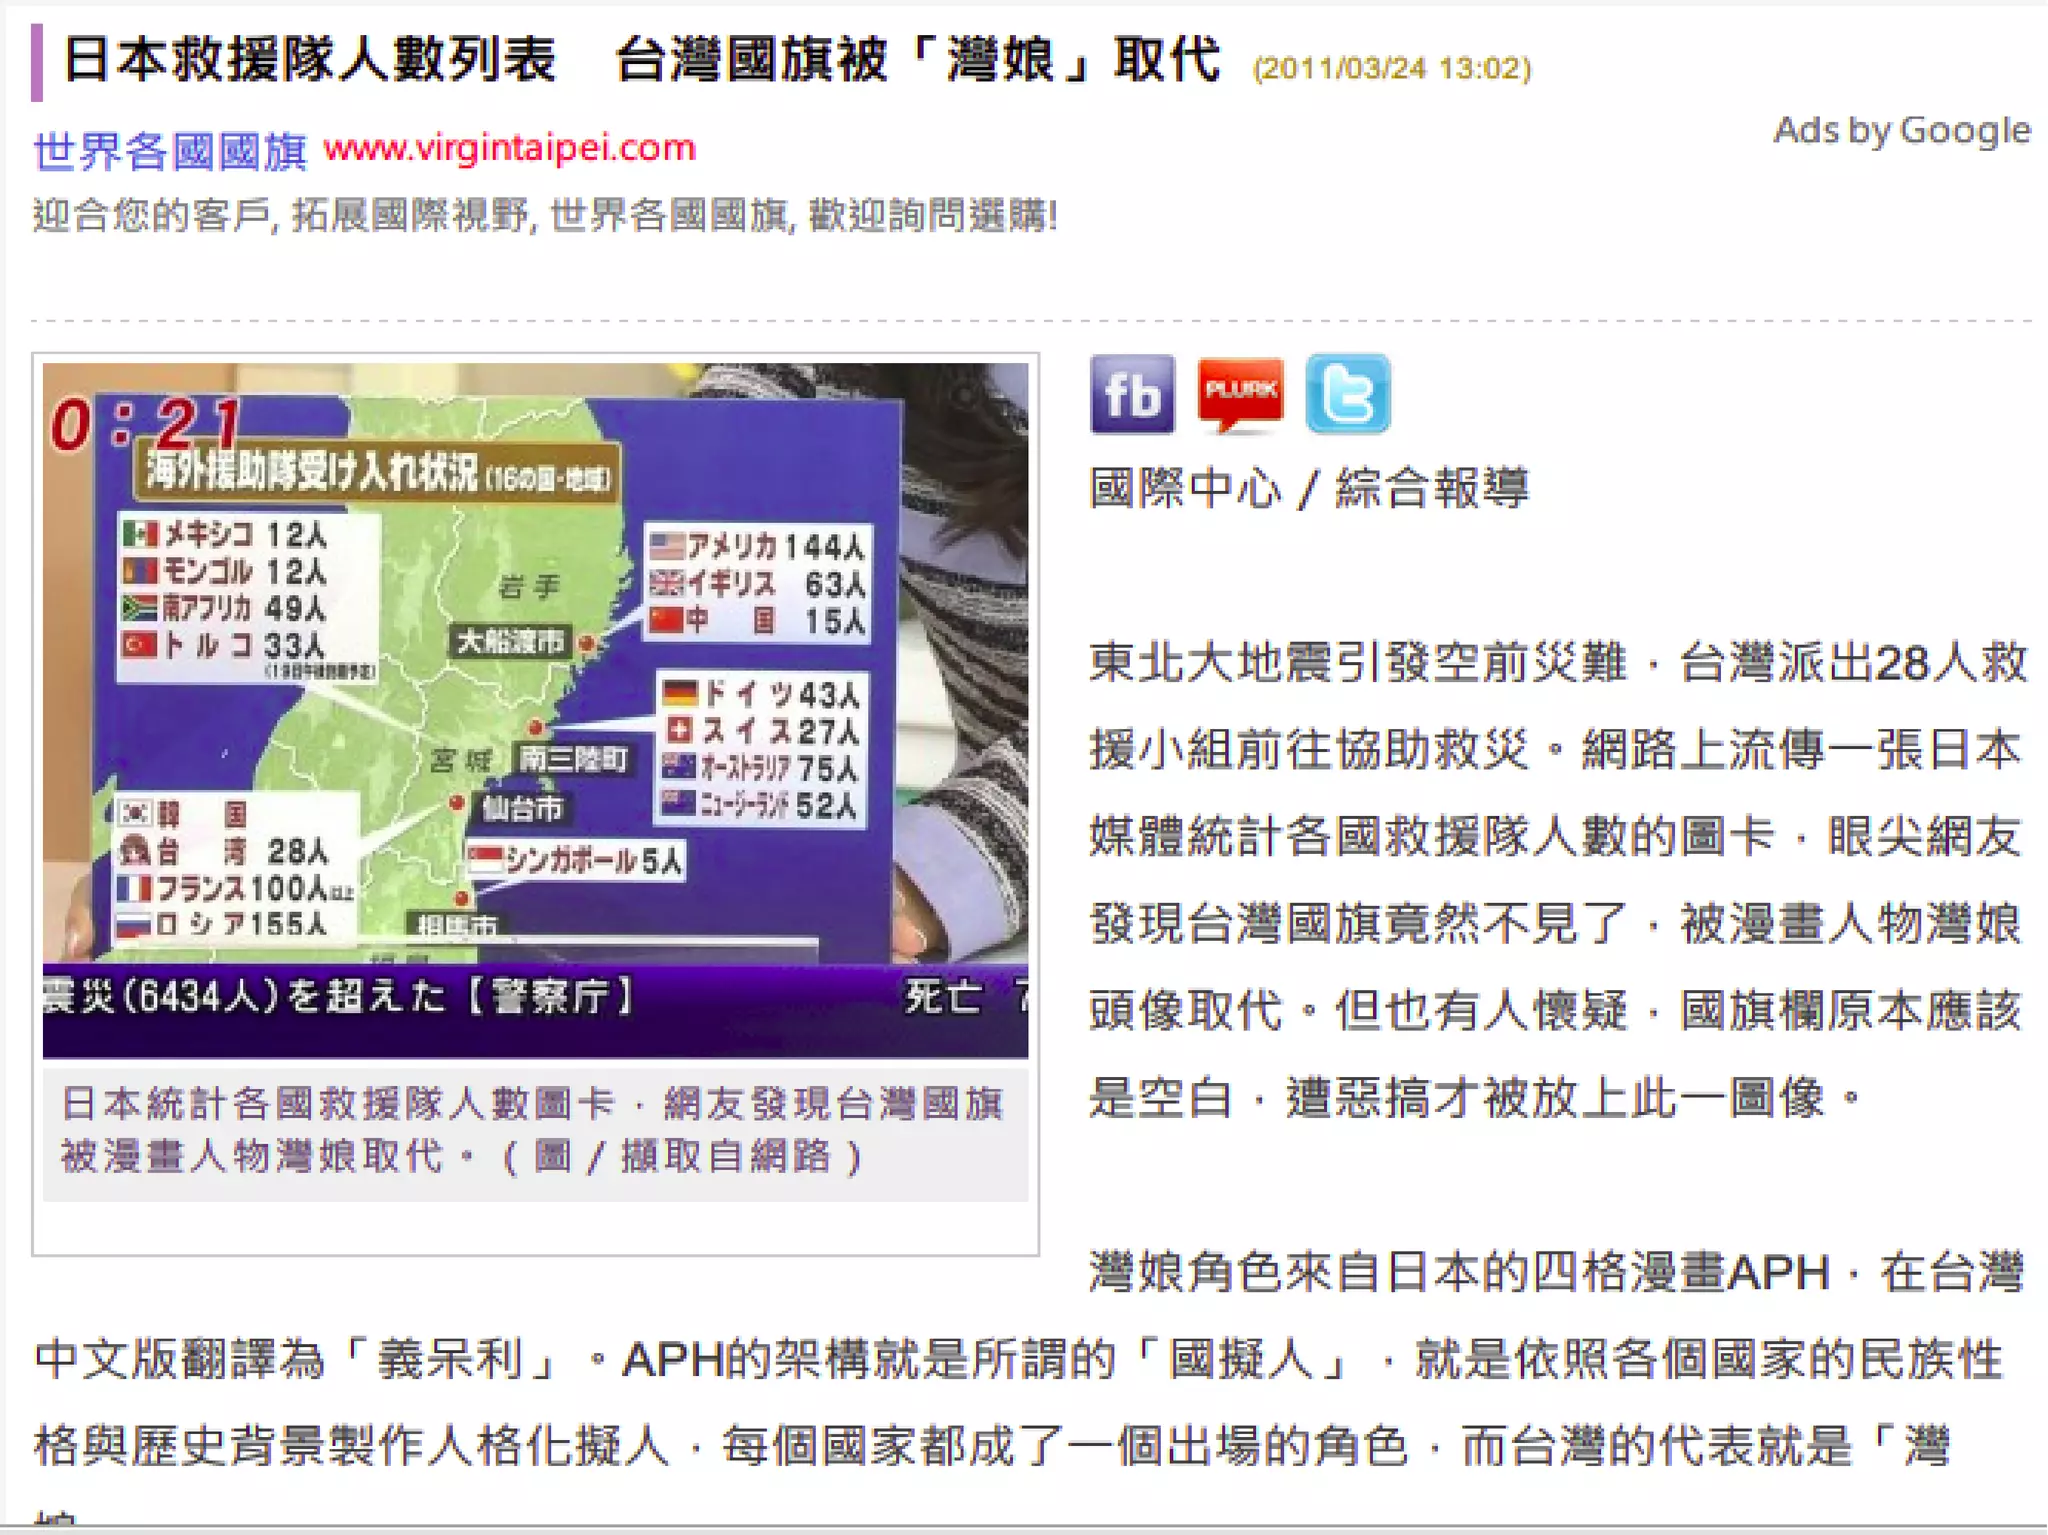Click the Twitter share icon
This screenshot has width=2048, height=1535.
[x=1348, y=394]
